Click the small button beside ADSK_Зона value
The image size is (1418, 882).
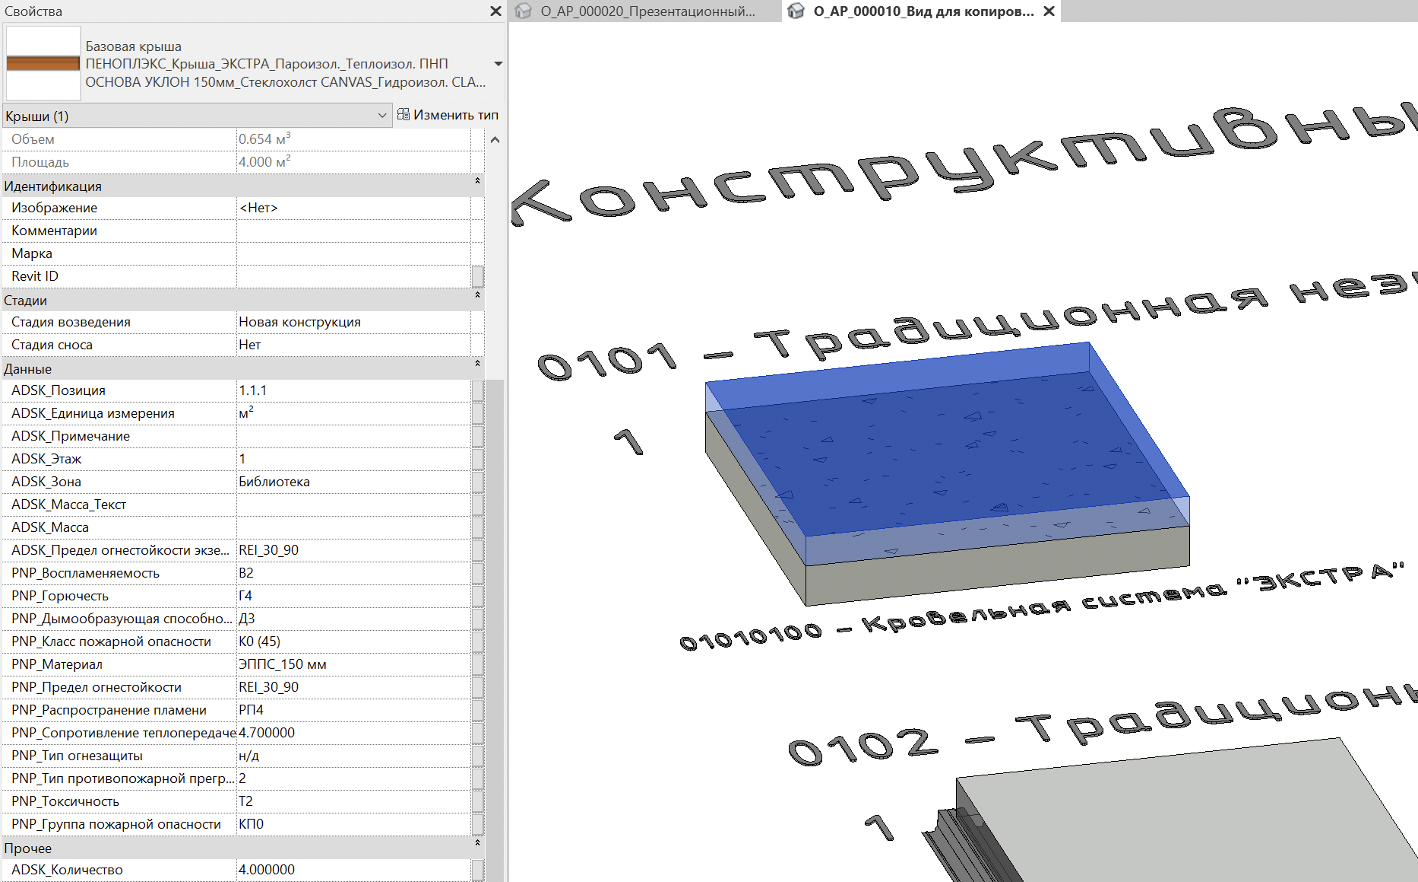tap(478, 482)
